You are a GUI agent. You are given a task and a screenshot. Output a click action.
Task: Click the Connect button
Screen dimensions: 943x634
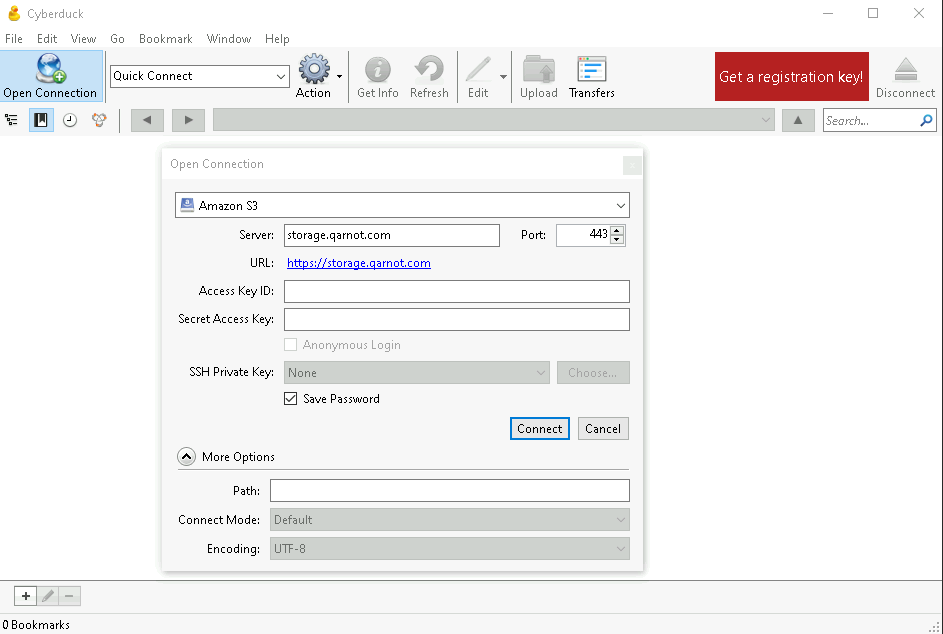[x=539, y=429]
